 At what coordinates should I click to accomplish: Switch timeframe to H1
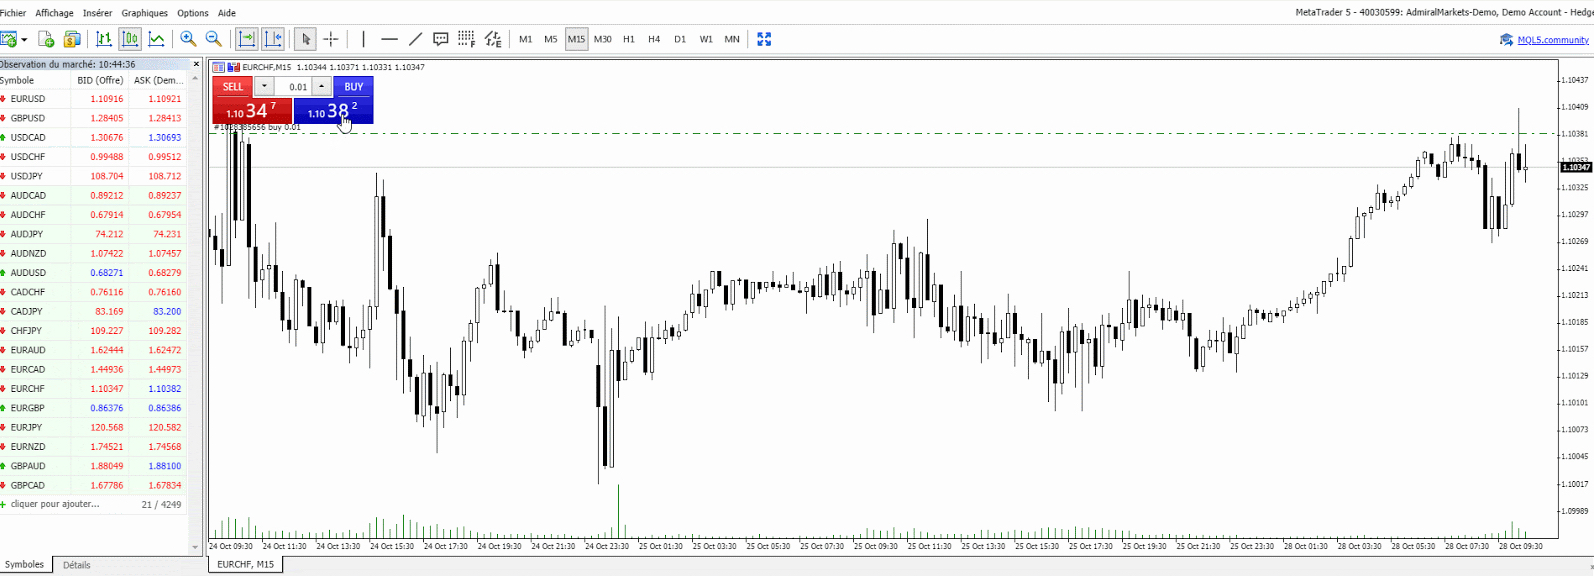[x=629, y=39]
